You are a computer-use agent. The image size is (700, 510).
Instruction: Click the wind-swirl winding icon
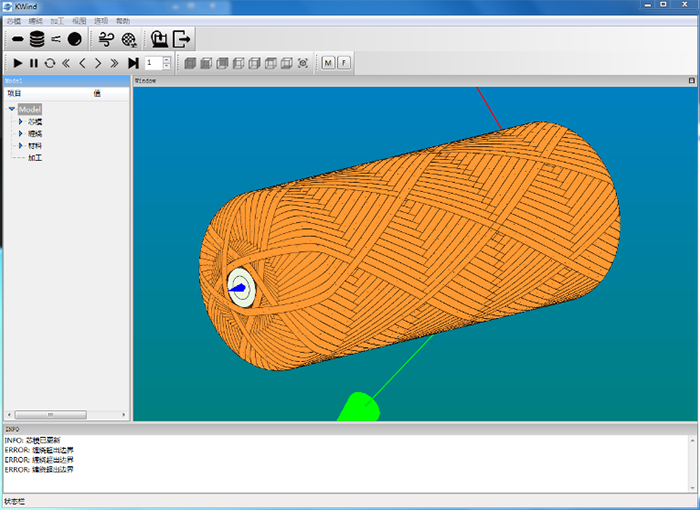(x=106, y=39)
